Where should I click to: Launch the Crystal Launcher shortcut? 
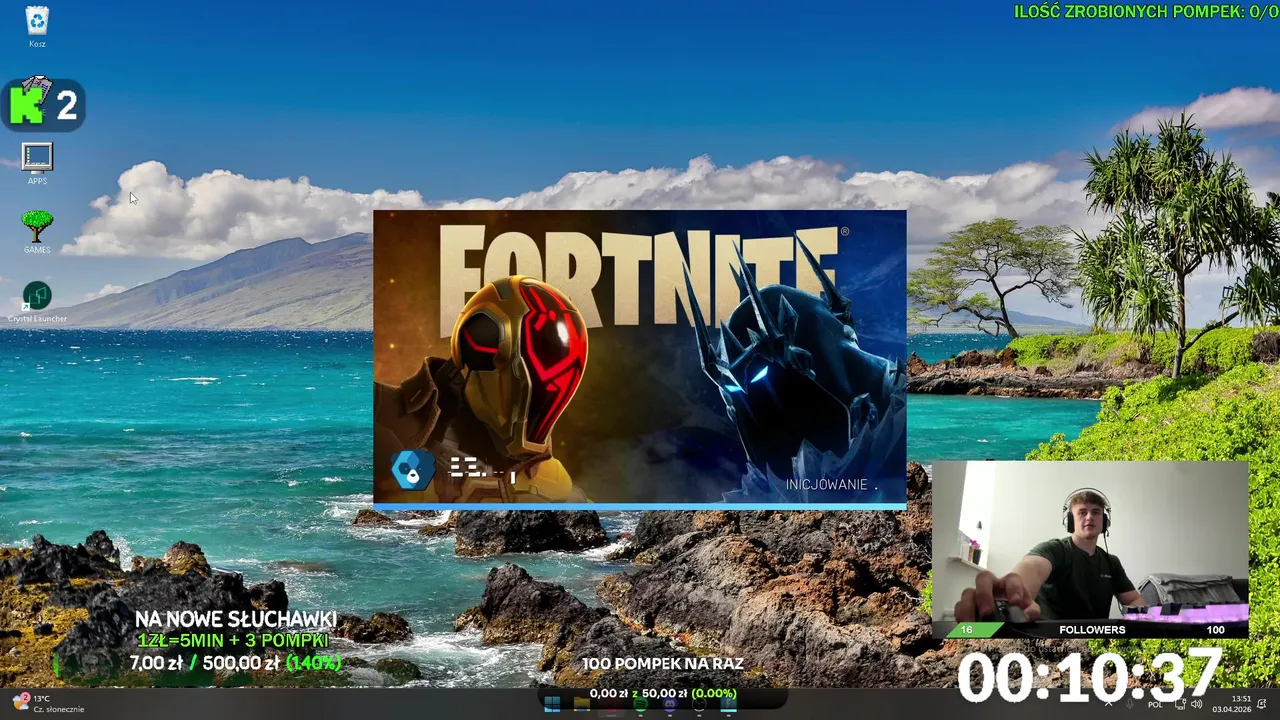37,302
